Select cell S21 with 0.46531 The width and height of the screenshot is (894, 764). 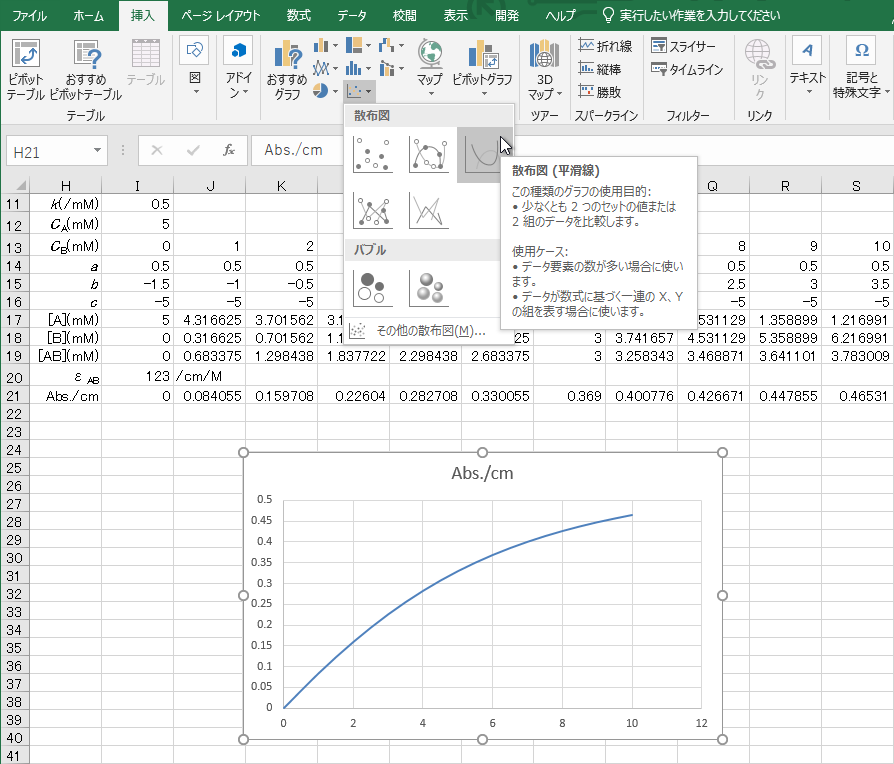point(857,396)
